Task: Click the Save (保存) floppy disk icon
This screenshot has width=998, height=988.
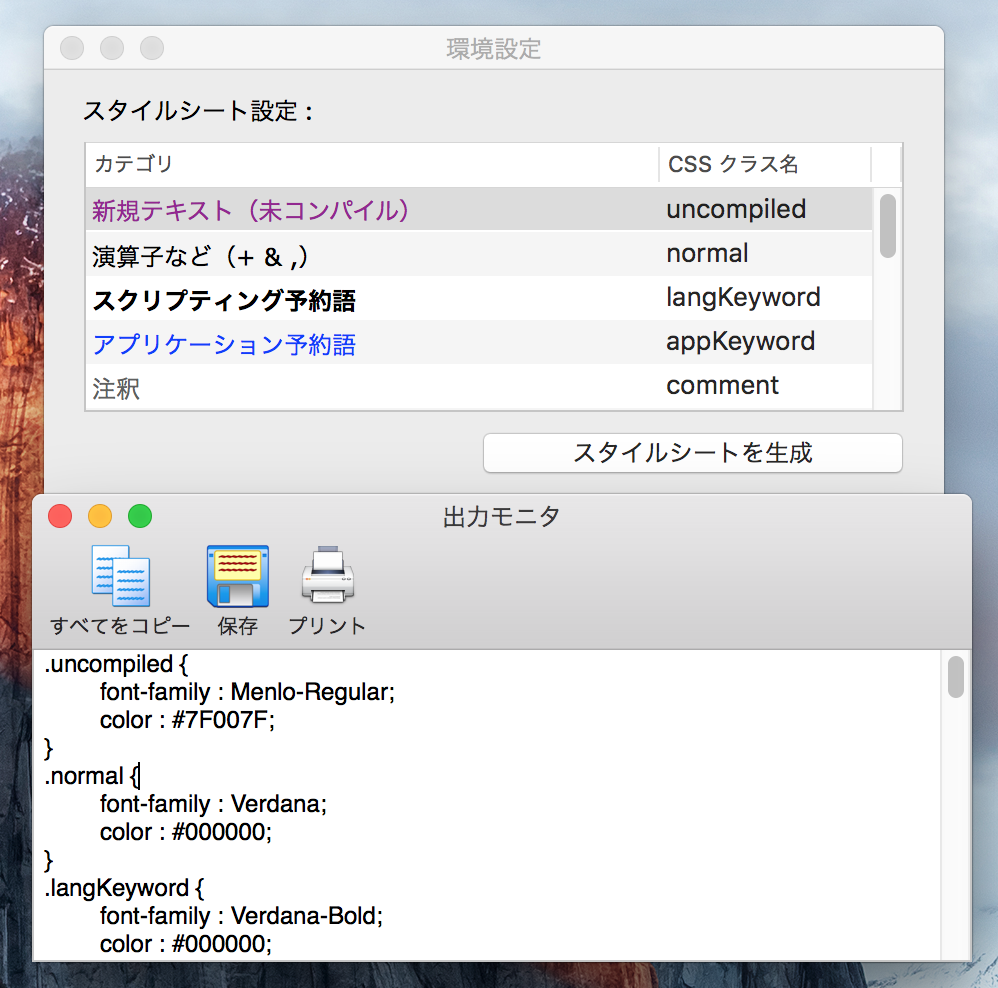Action: pos(237,575)
